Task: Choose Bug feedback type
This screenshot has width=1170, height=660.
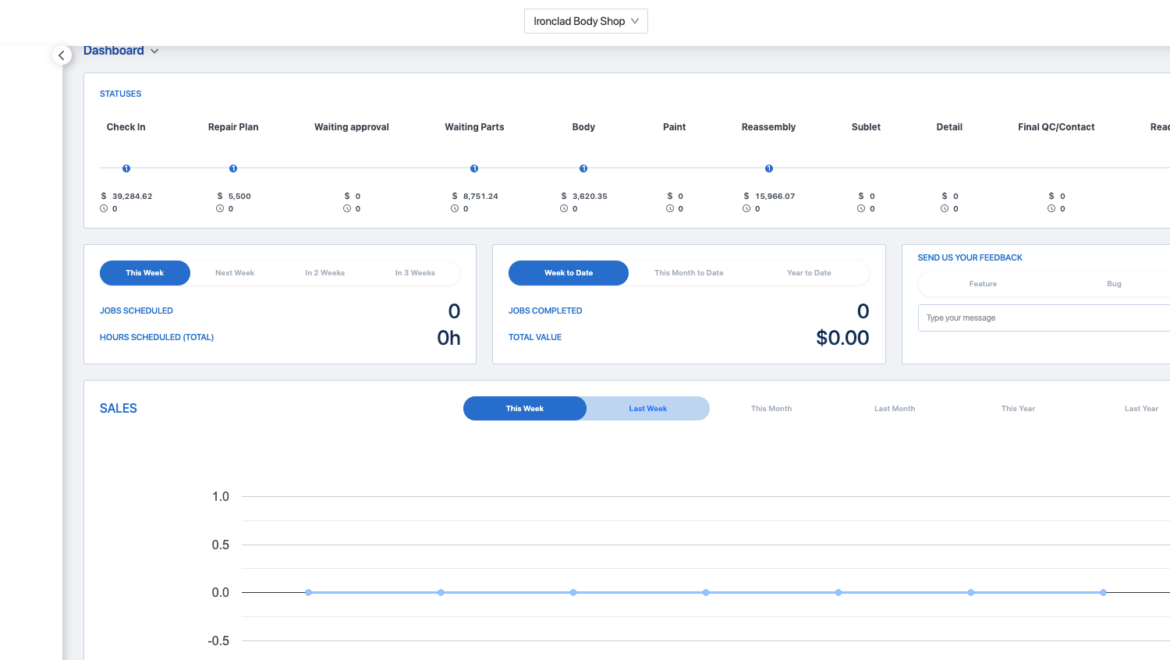Action: [x=1113, y=284]
